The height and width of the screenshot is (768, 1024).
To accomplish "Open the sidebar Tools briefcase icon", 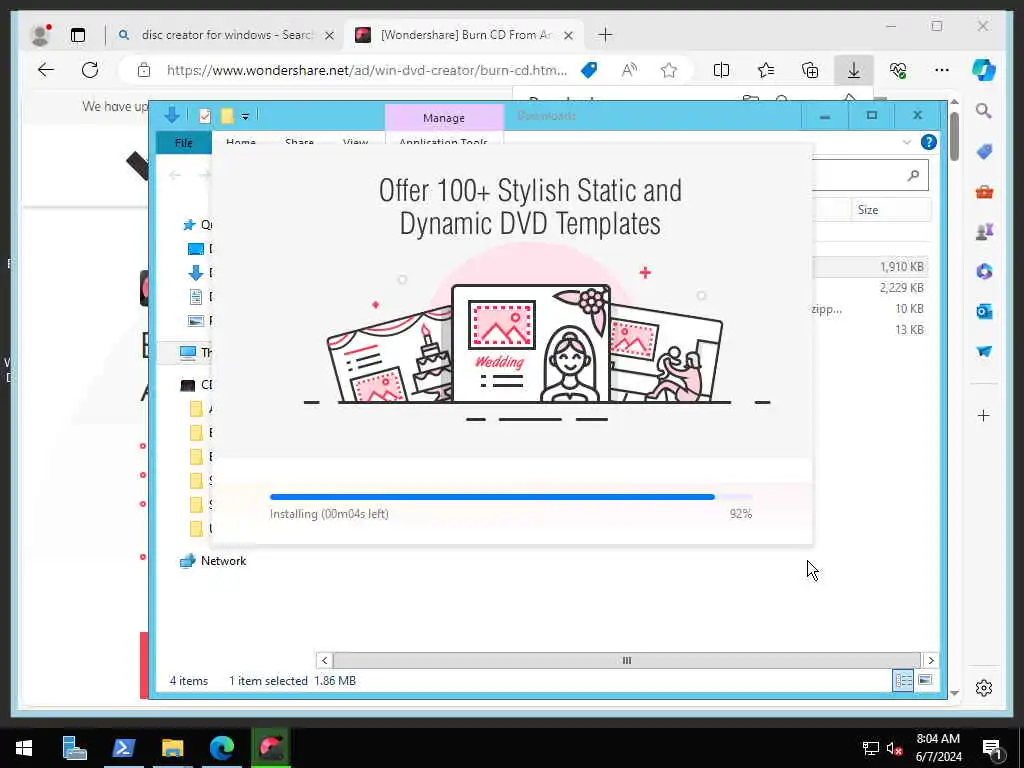I will pyautogui.click(x=984, y=192).
